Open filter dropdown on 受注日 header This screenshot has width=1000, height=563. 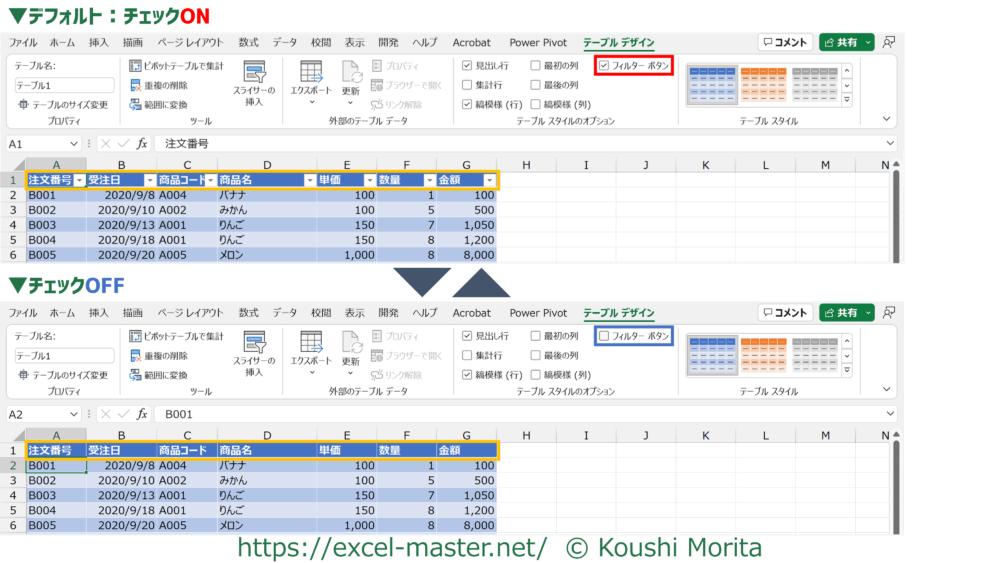click(148, 180)
